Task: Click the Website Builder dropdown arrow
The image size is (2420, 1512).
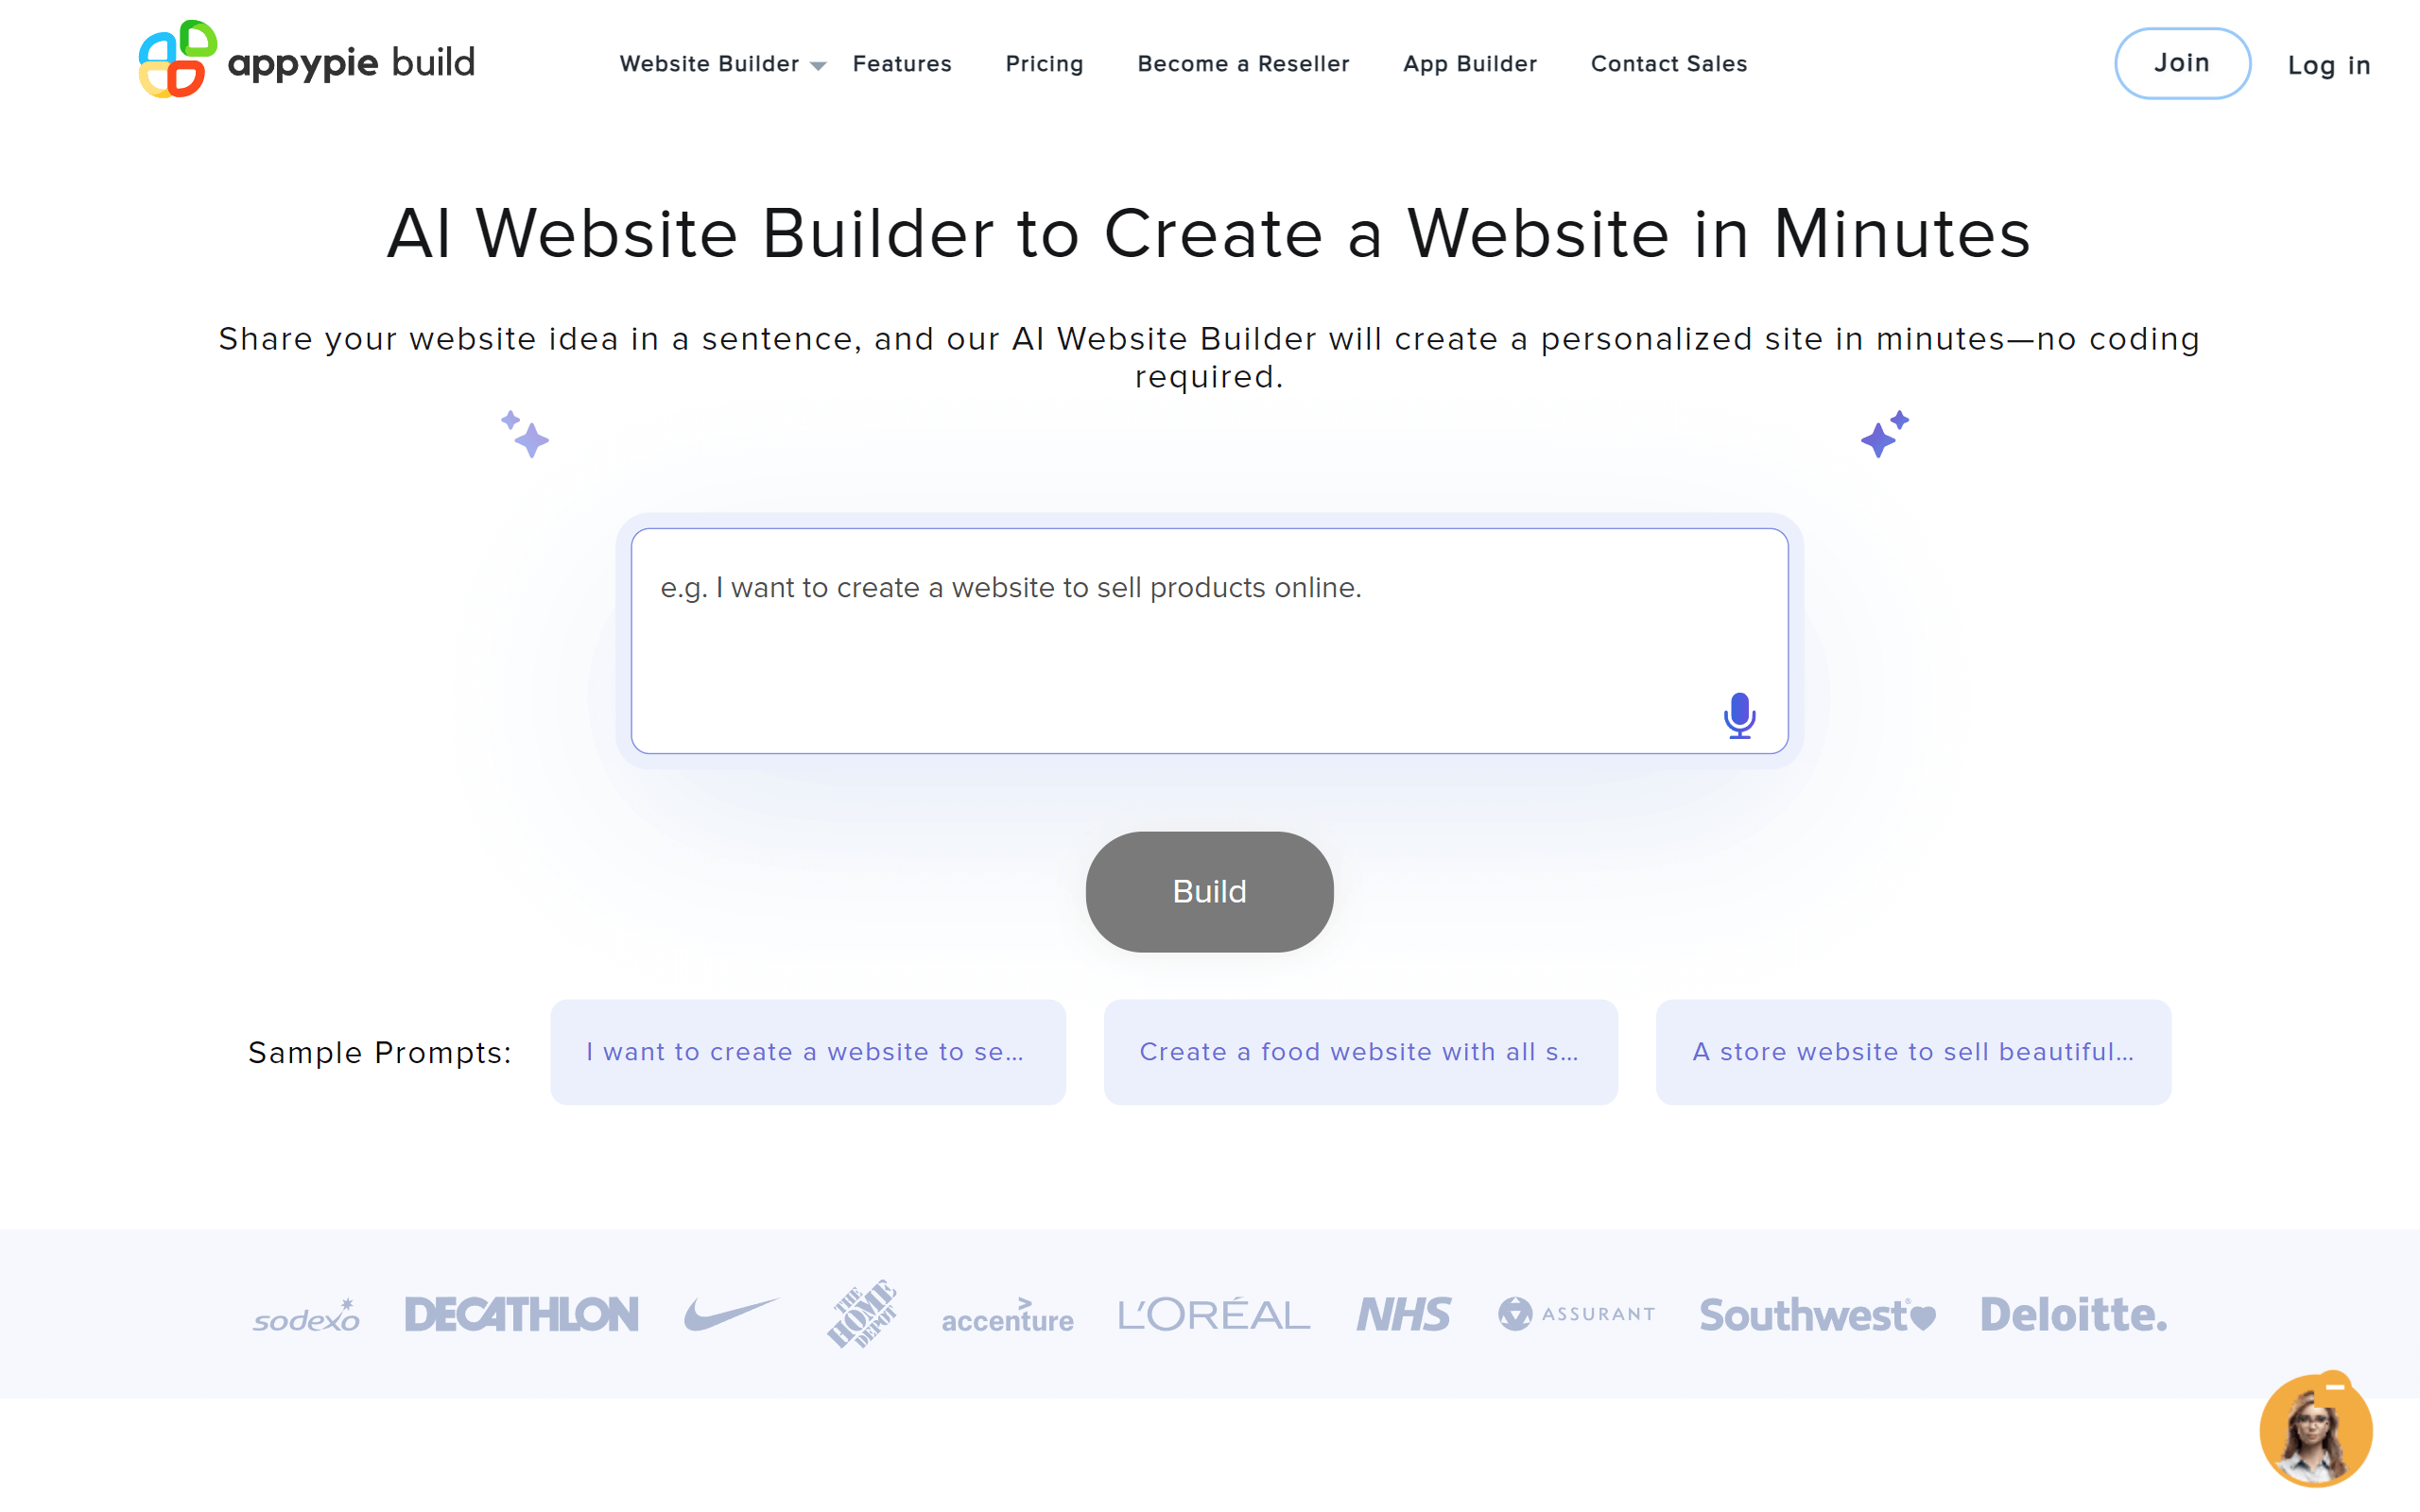Action: (x=819, y=66)
